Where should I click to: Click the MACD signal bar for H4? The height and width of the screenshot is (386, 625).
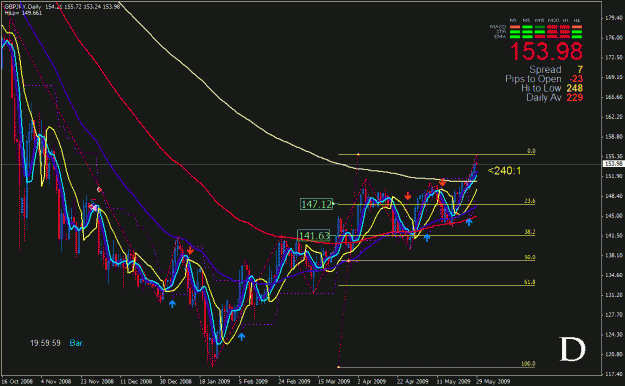(577, 27)
